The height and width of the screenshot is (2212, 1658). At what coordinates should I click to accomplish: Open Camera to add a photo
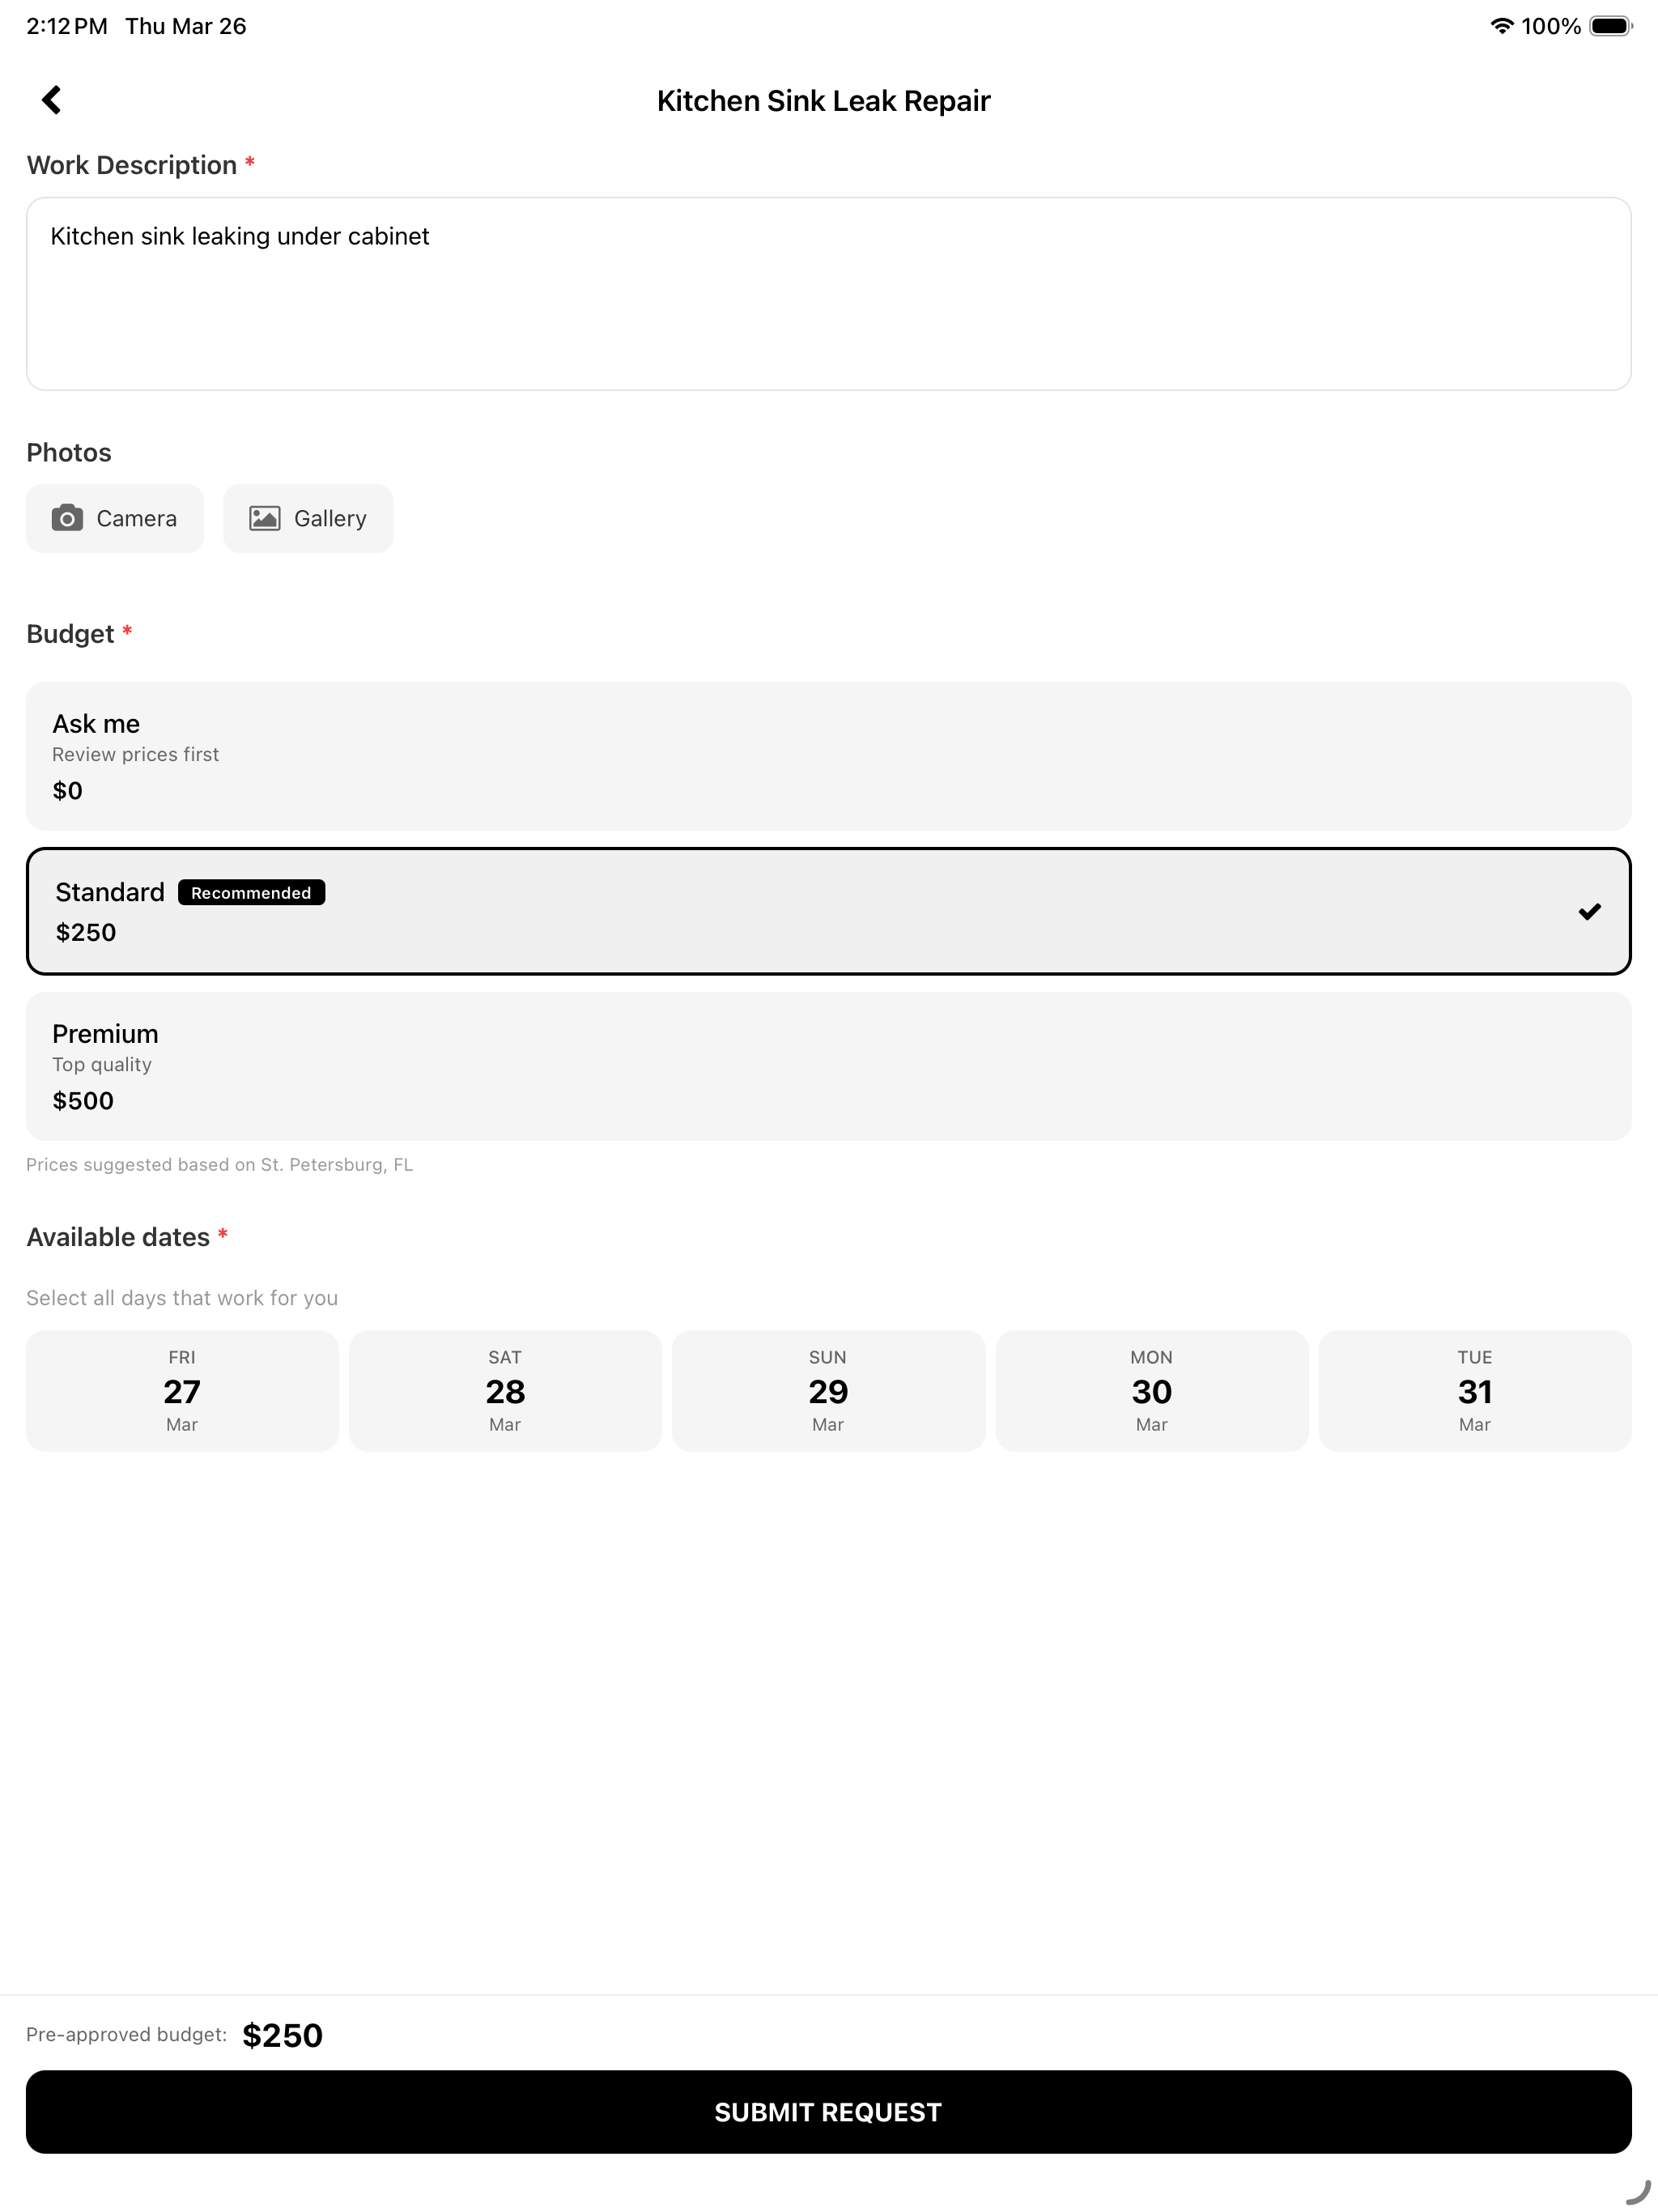(x=115, y=518)
